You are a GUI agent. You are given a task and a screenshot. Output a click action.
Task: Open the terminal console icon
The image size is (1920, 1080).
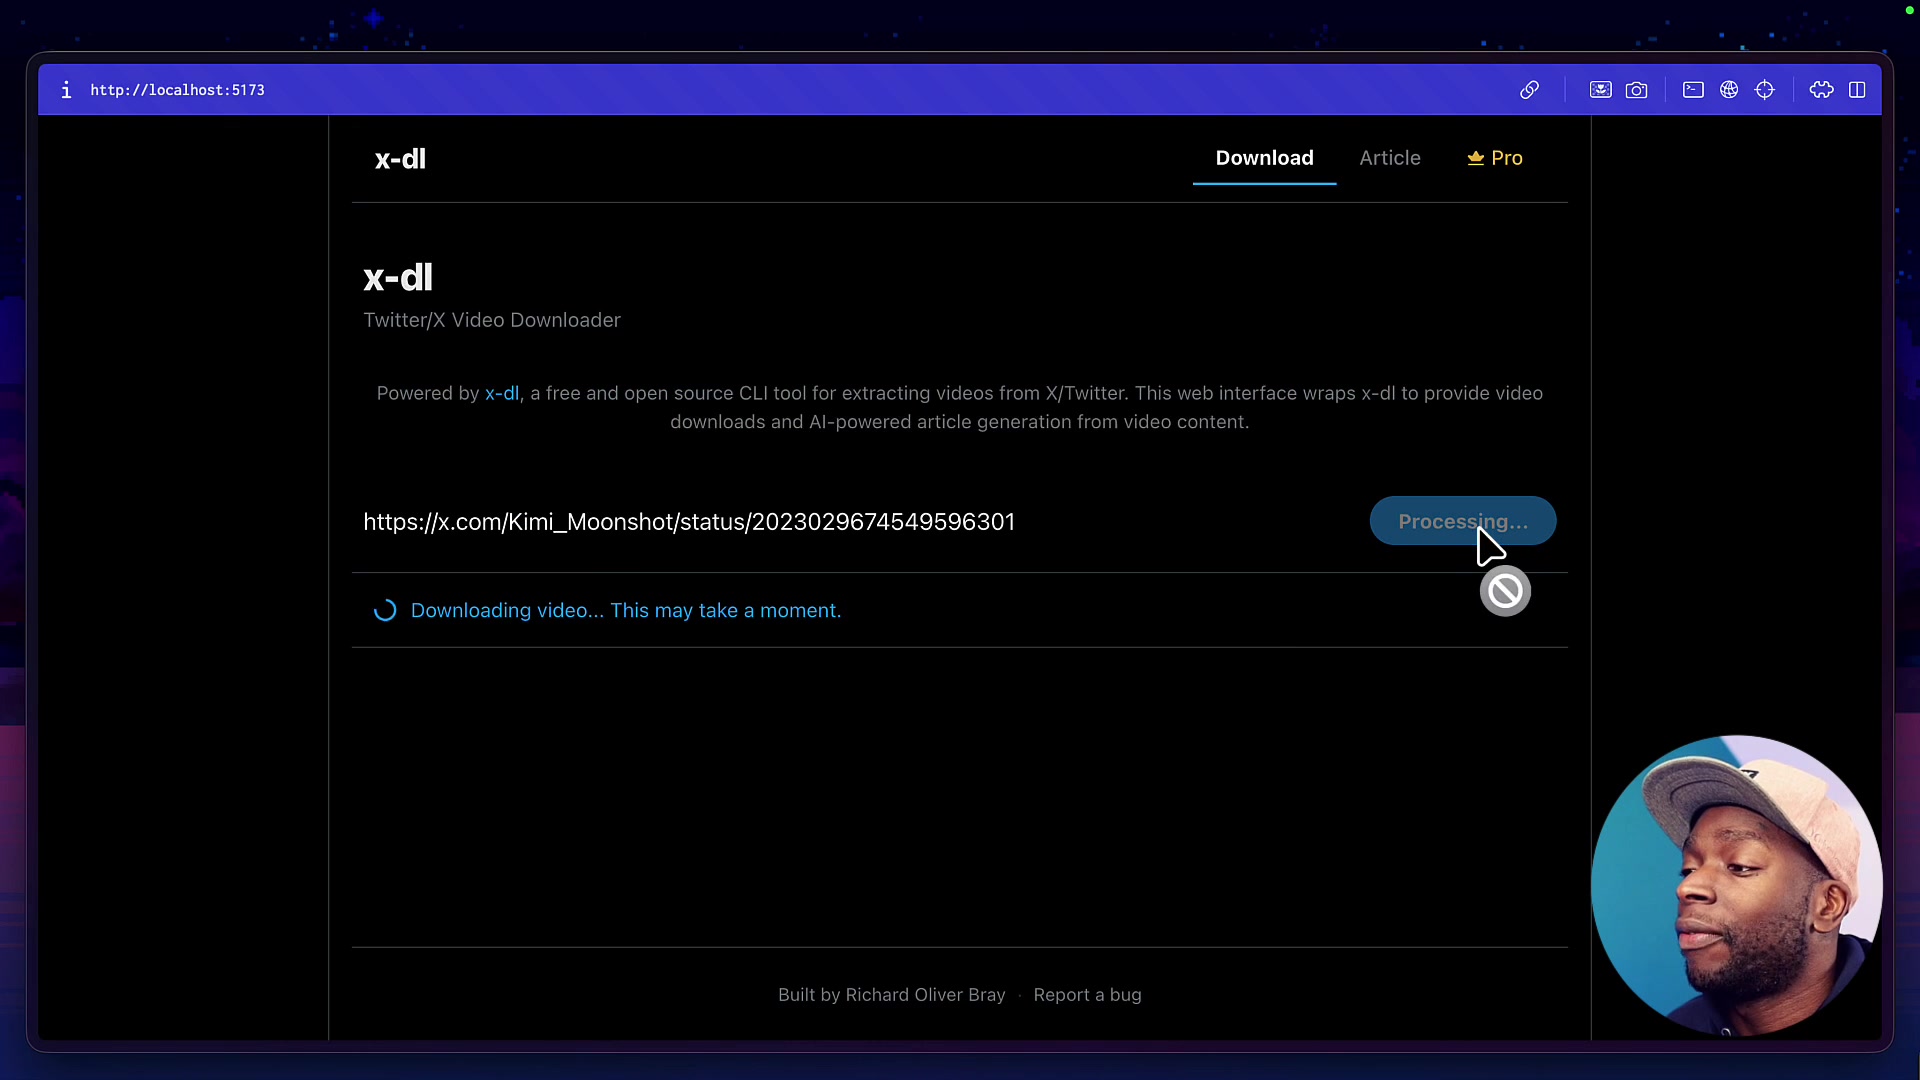coord(1693,89)
